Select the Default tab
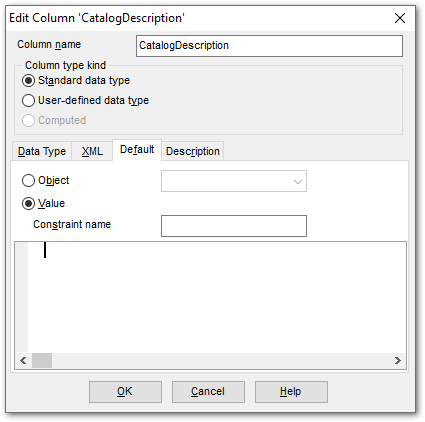The width and height of the screenshot is (425, 422). (137, 150)
